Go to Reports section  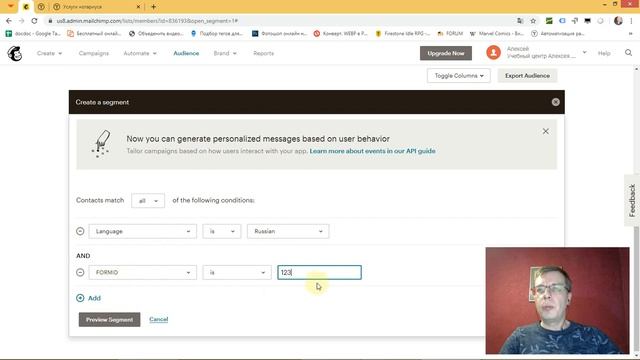click(x=263, y=53)
